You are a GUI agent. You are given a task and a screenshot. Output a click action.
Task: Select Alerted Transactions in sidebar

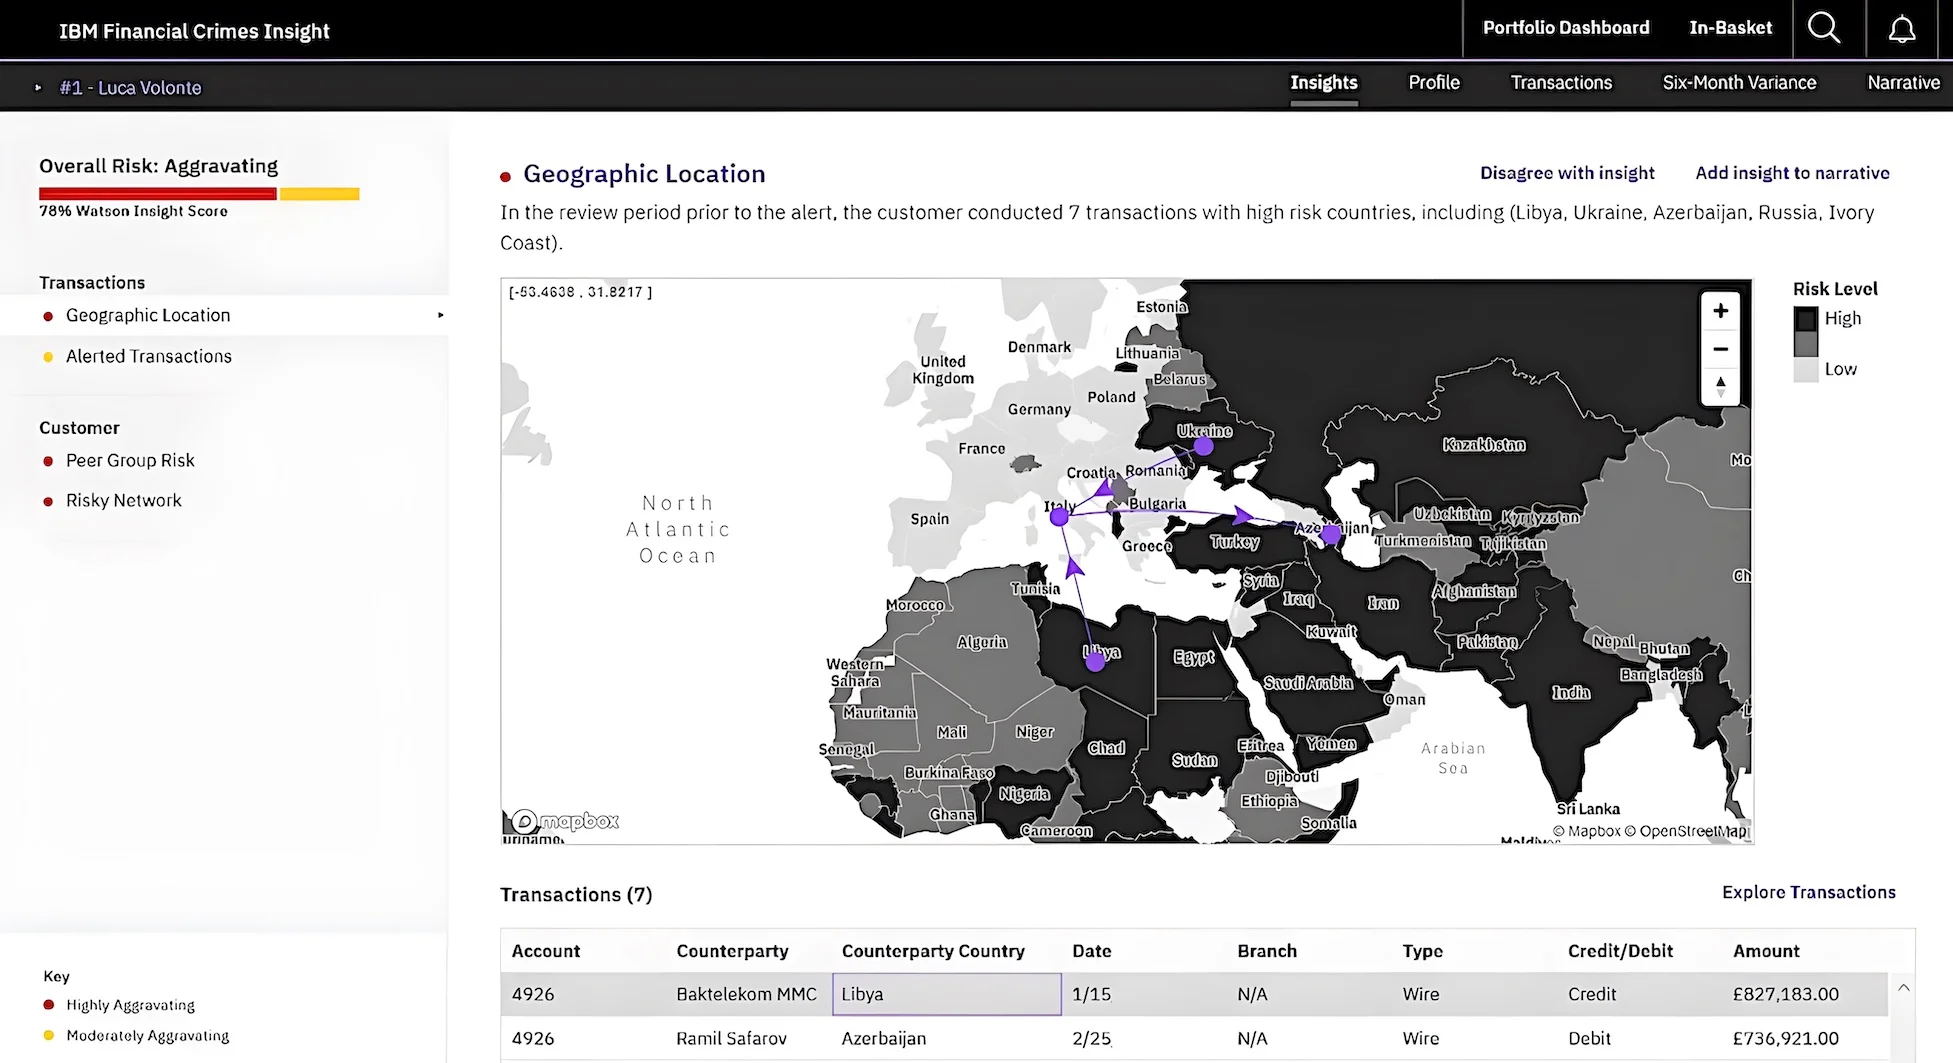149,356
